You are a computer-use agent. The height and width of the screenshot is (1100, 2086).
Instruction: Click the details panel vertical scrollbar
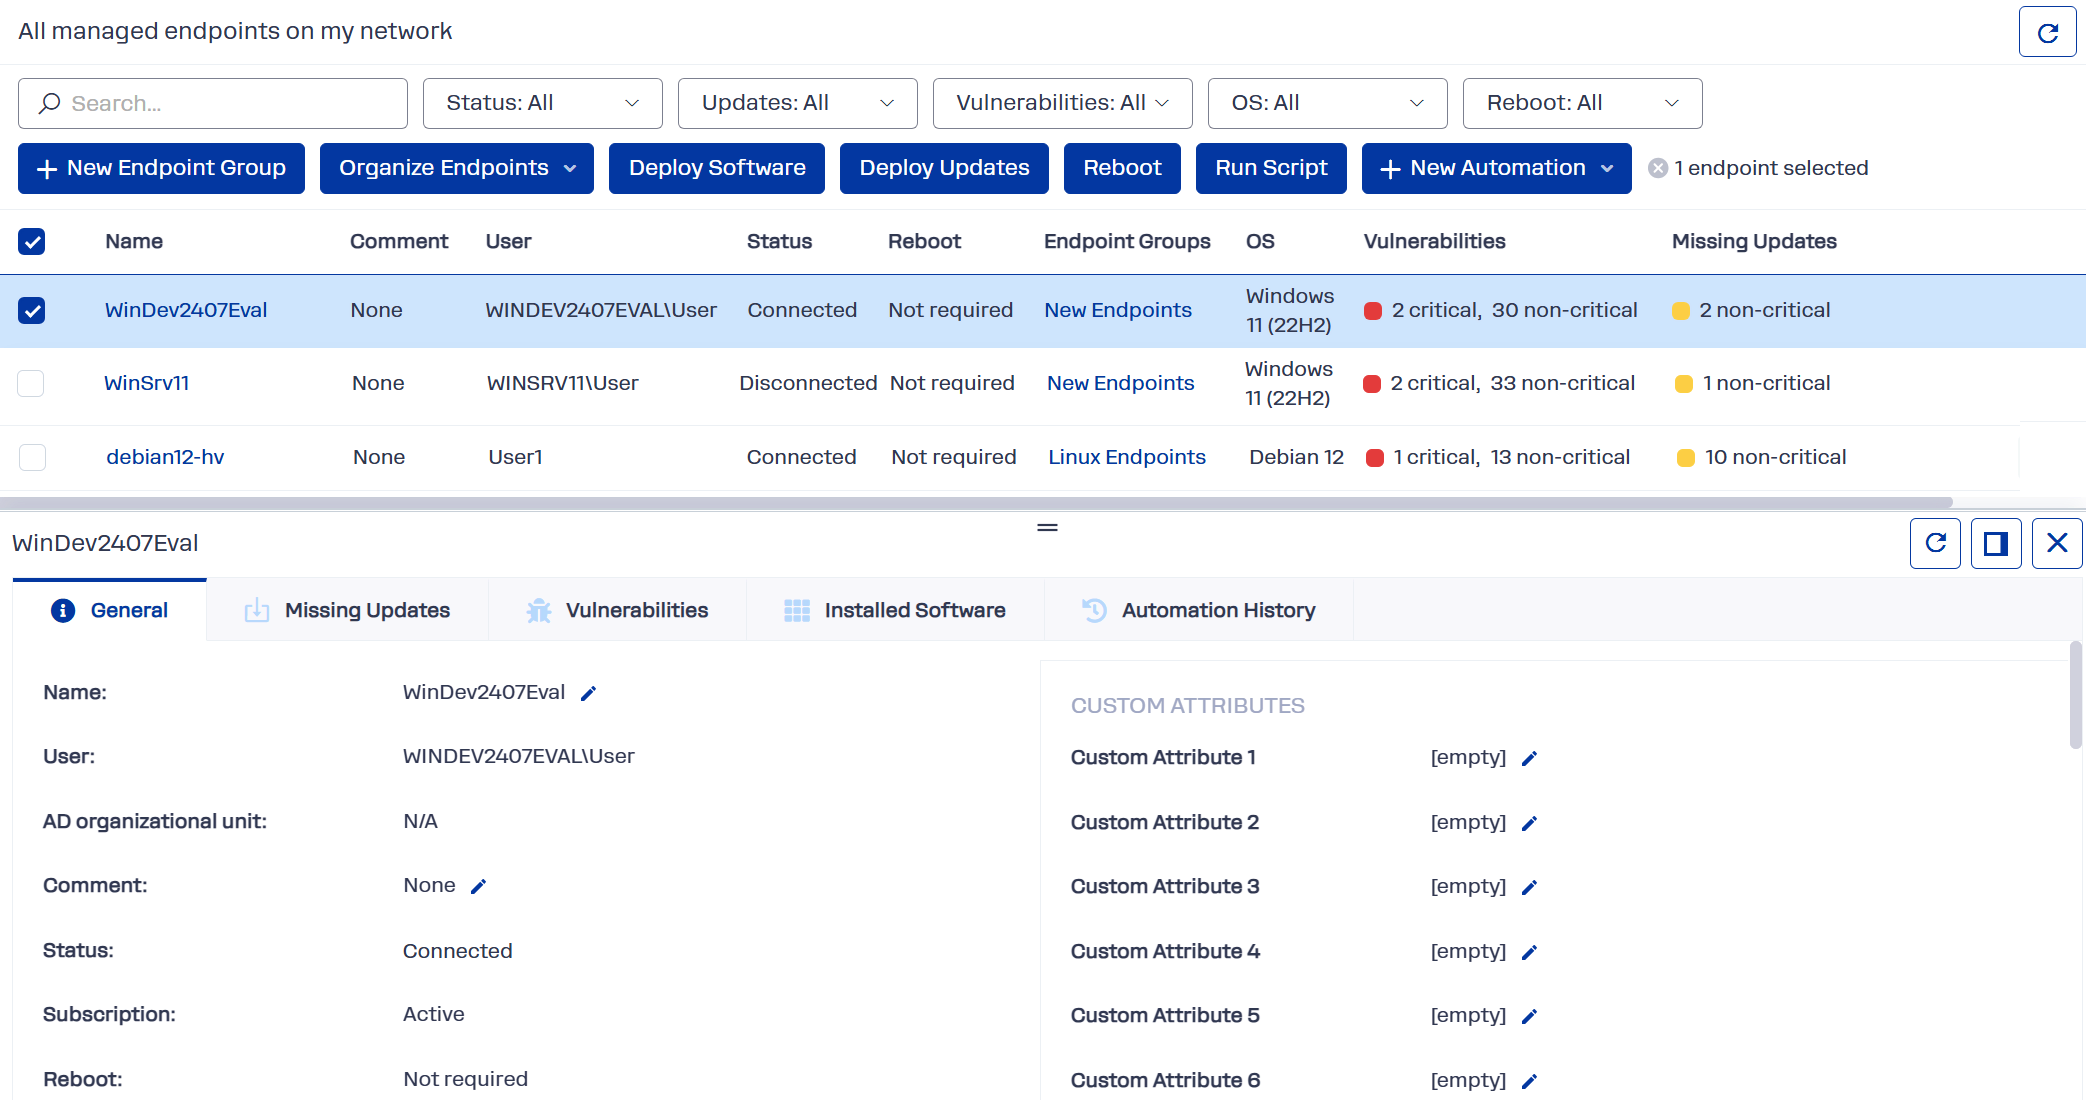[2075, 695]
